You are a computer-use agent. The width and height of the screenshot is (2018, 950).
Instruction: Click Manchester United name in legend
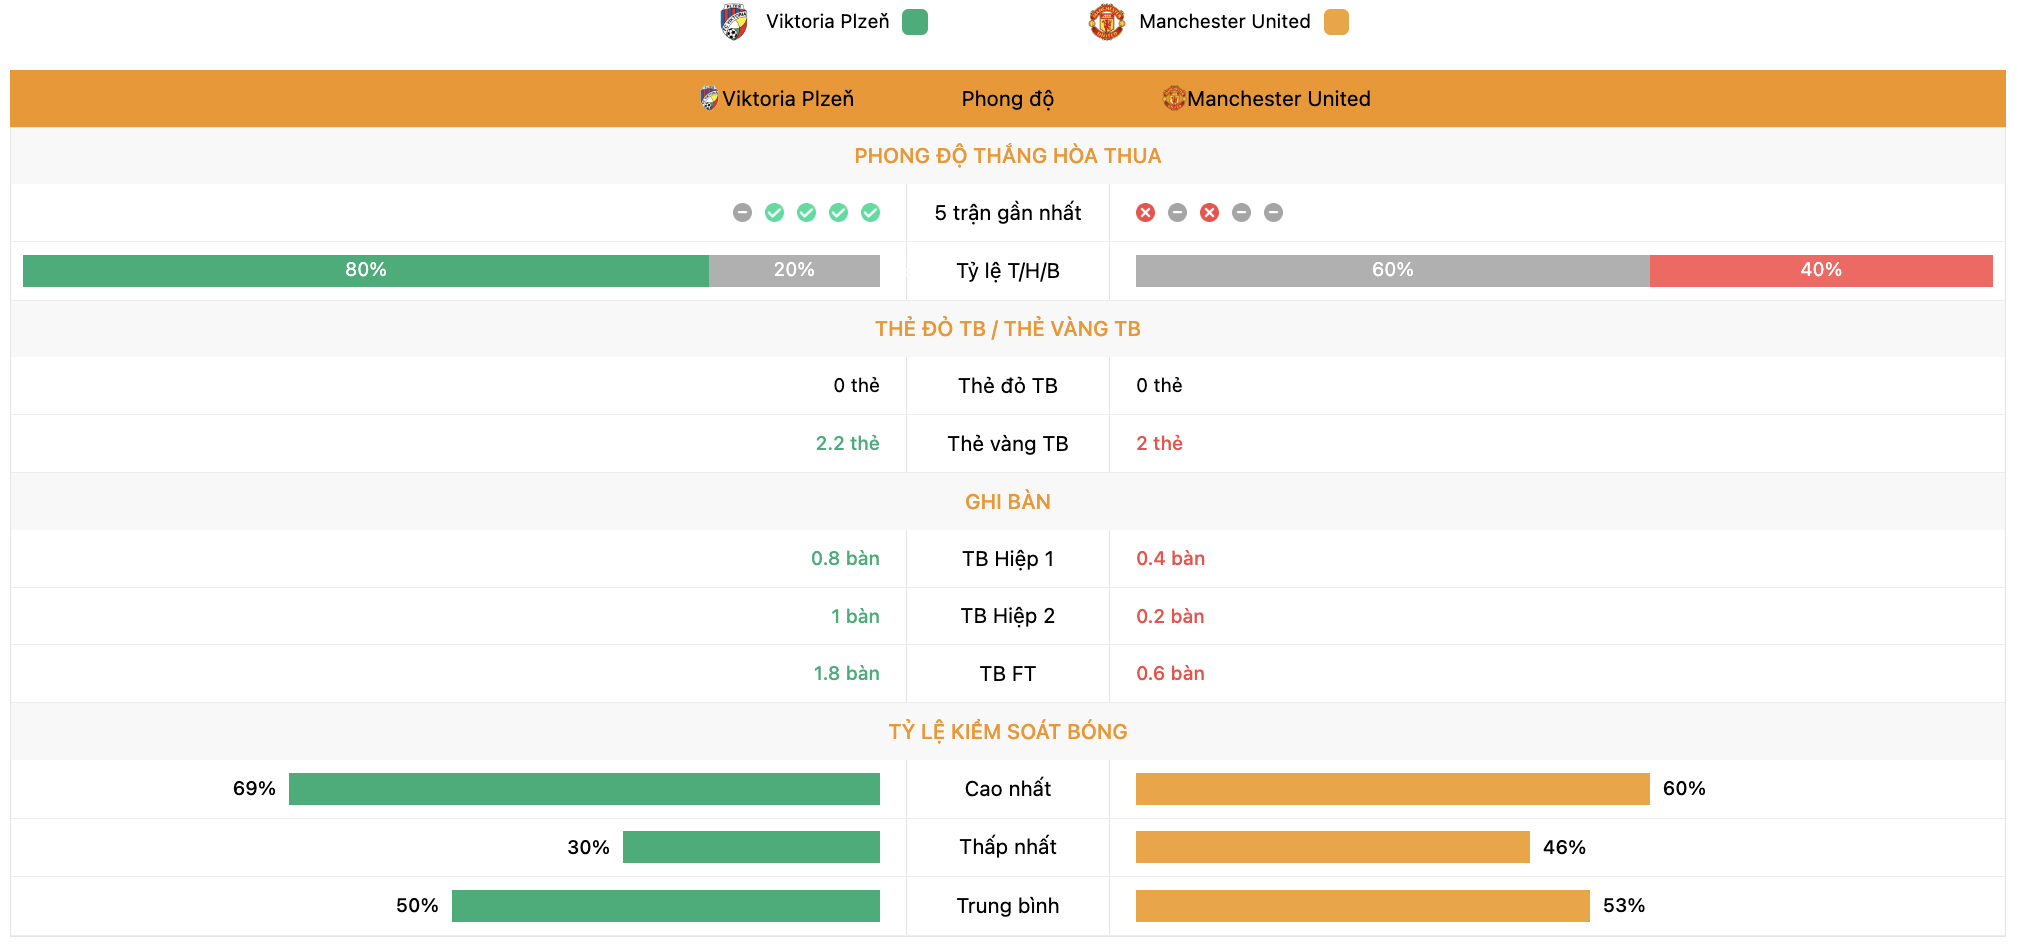1225,21
